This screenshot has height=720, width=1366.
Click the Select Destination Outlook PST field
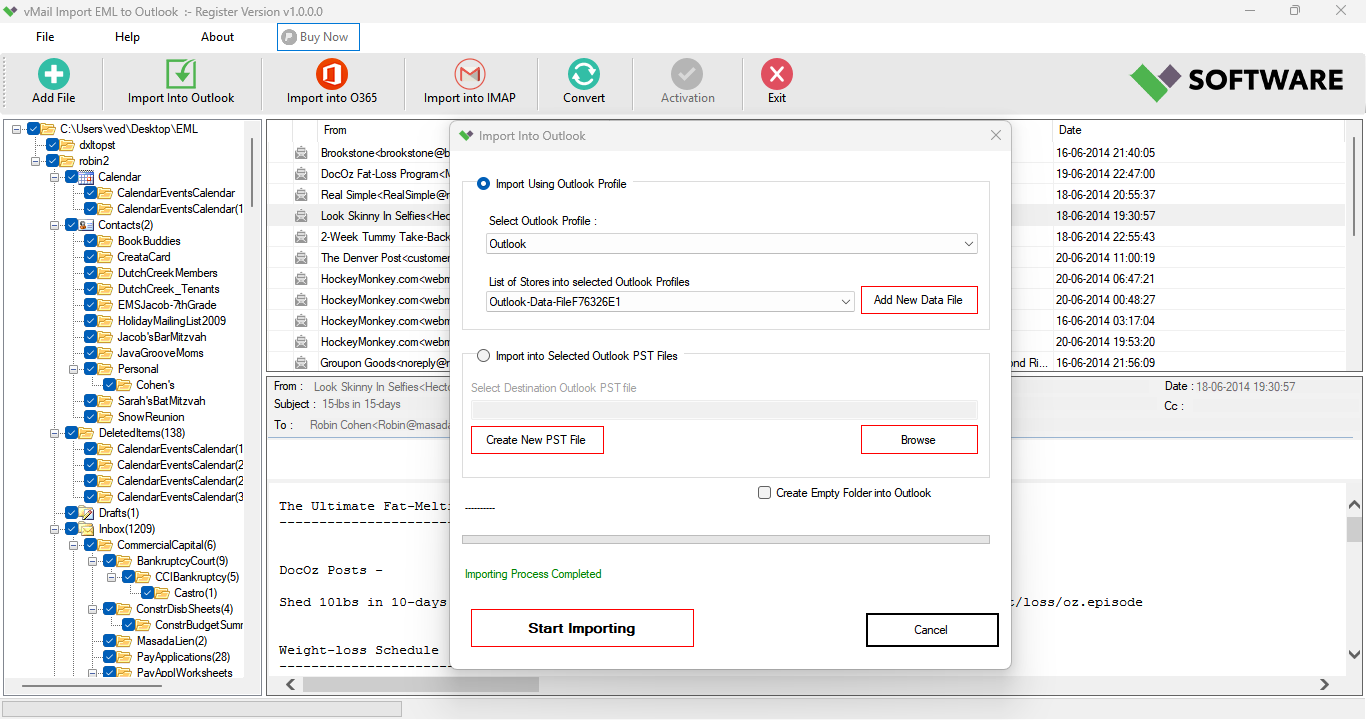724,409
